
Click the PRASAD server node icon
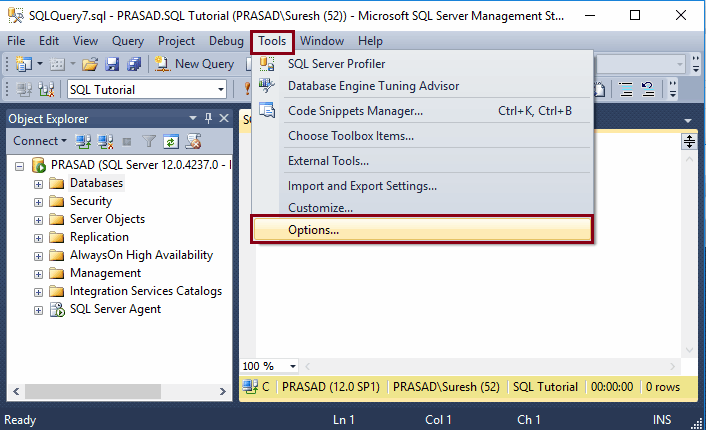pyautogui.click(x=39, y=165)
